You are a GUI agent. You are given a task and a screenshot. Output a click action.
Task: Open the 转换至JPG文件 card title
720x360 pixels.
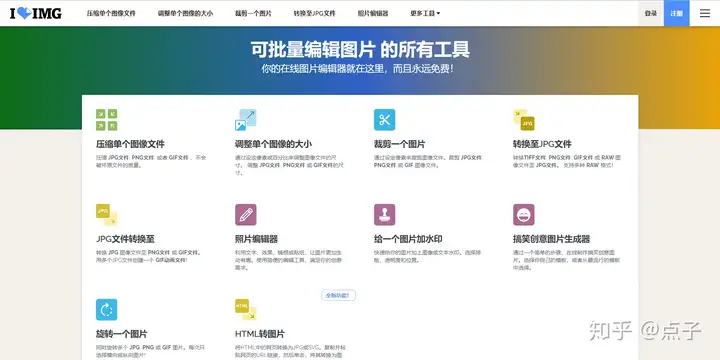(x=542, y=144)
